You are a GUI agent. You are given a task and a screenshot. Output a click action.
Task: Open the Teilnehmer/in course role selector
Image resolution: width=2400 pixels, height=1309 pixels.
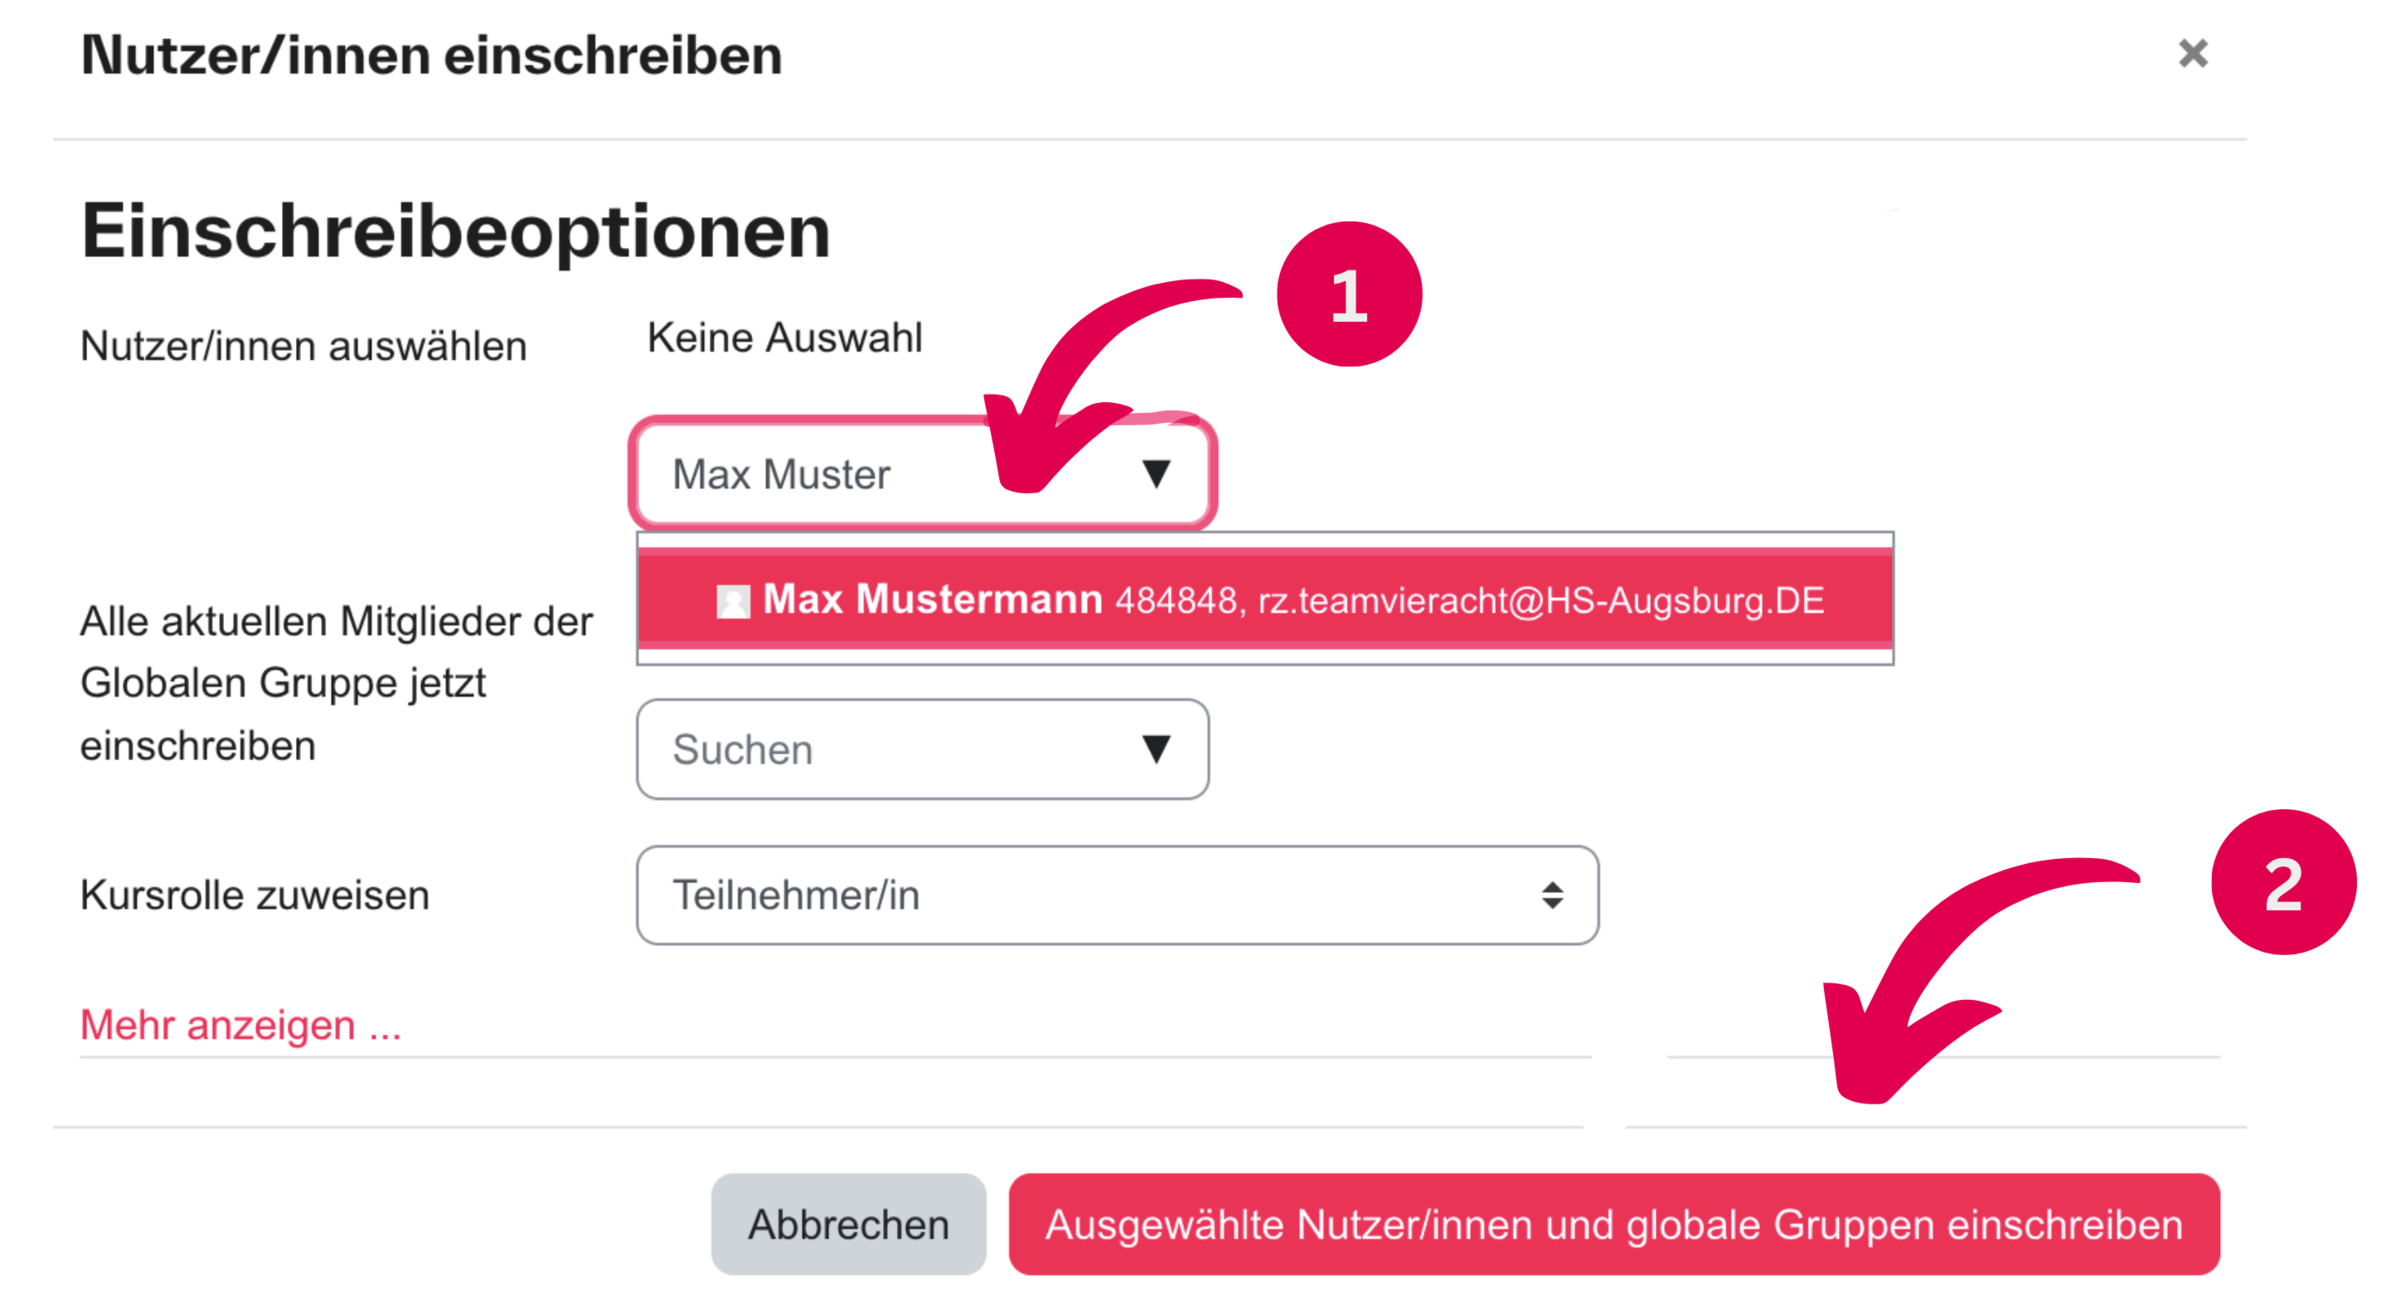coord(1100,895)
